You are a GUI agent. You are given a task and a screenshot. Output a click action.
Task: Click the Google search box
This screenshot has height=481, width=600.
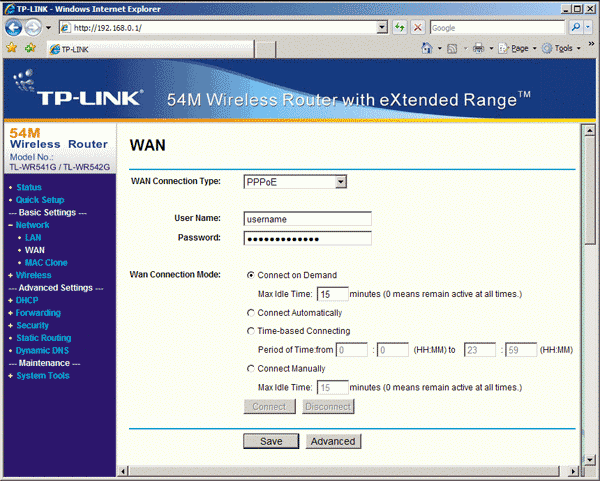click(x=497, y=28)
